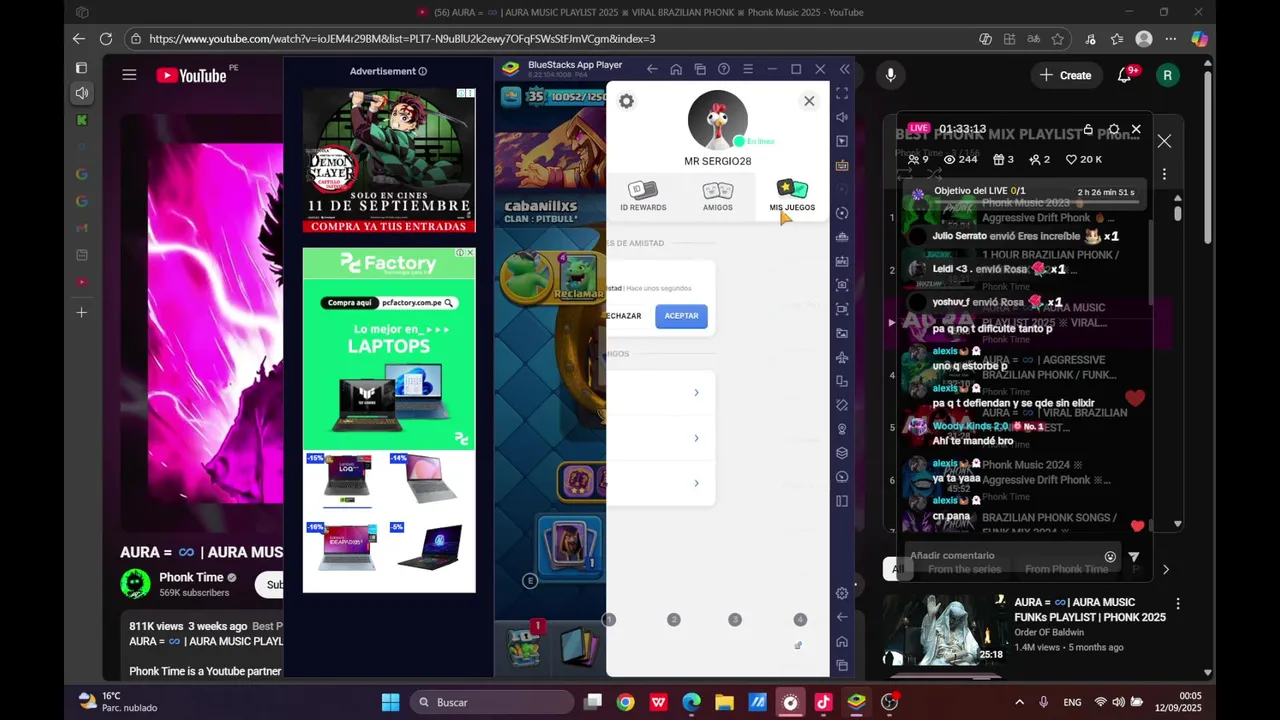Open YouTube hamburger guide menu
The image size is (1280, 720).
129,75
